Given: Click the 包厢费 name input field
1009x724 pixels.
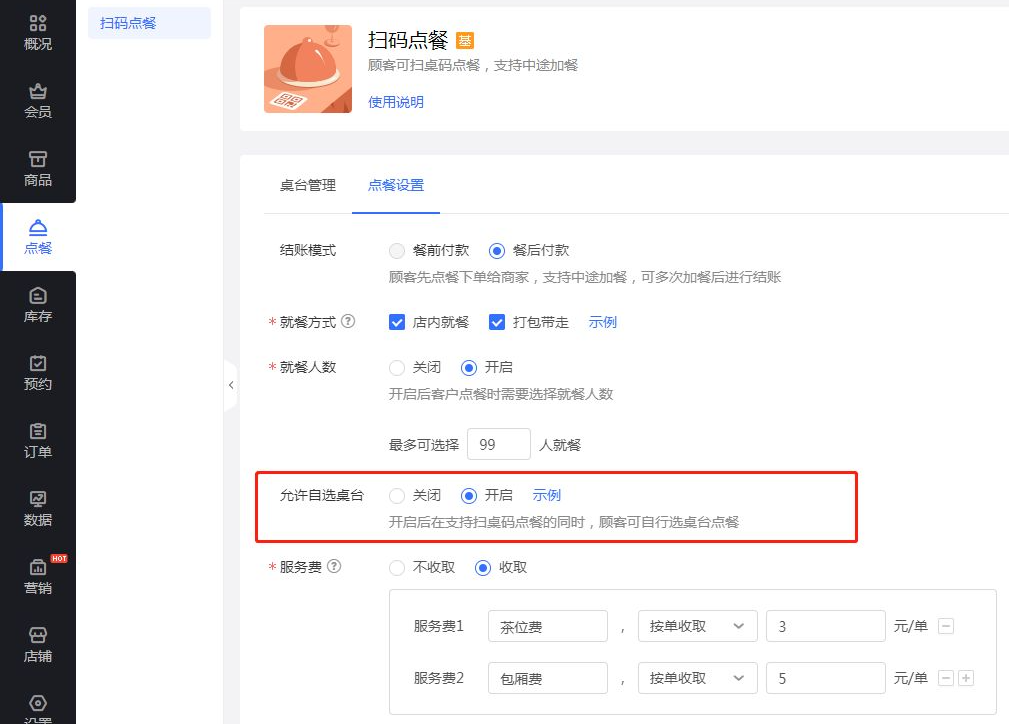Looking at the screenshot, I should pos(548,678).
